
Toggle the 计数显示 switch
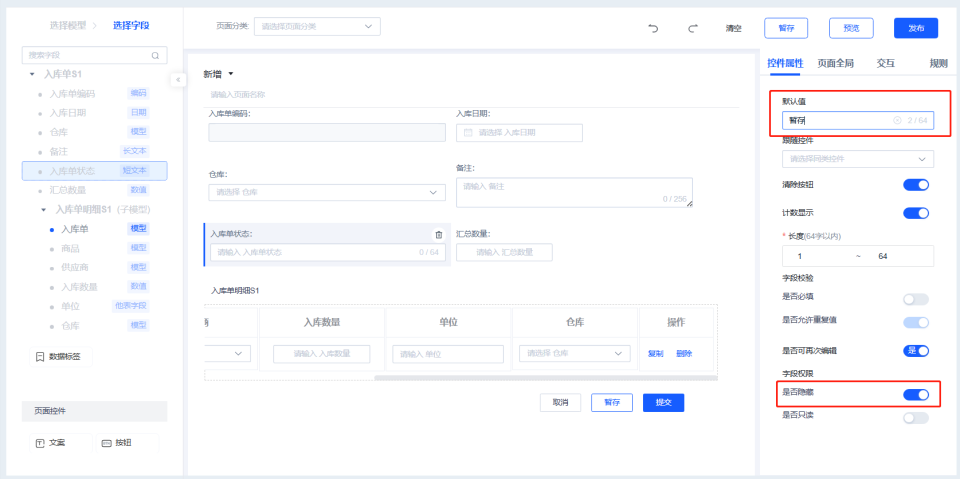click(916, 213)
